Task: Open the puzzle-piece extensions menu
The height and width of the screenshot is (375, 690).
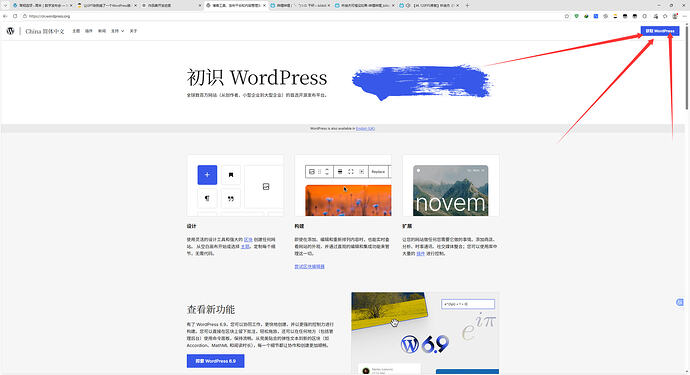Action: pyautogui.click(x=665, y=16)
